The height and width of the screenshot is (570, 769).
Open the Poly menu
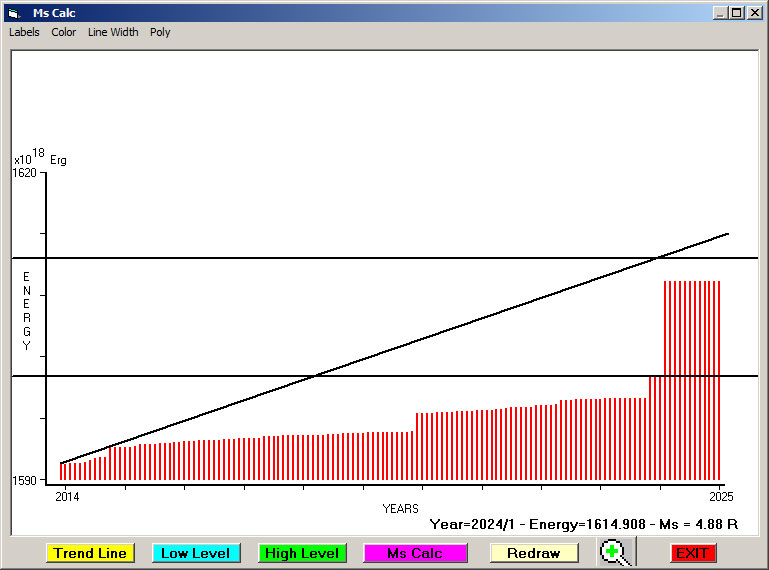click(160, 32)
